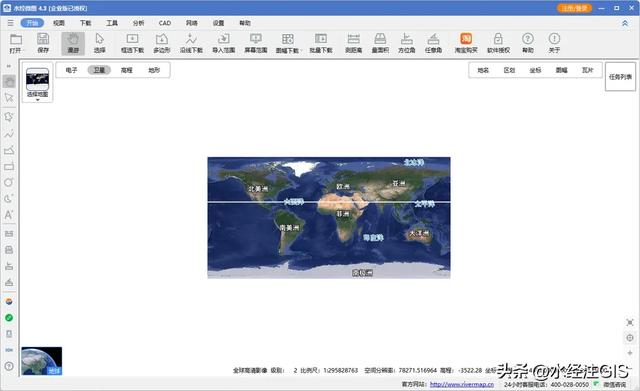
Task: Expand left sidebar via top double arrow
Action: [x=9, y=66]
